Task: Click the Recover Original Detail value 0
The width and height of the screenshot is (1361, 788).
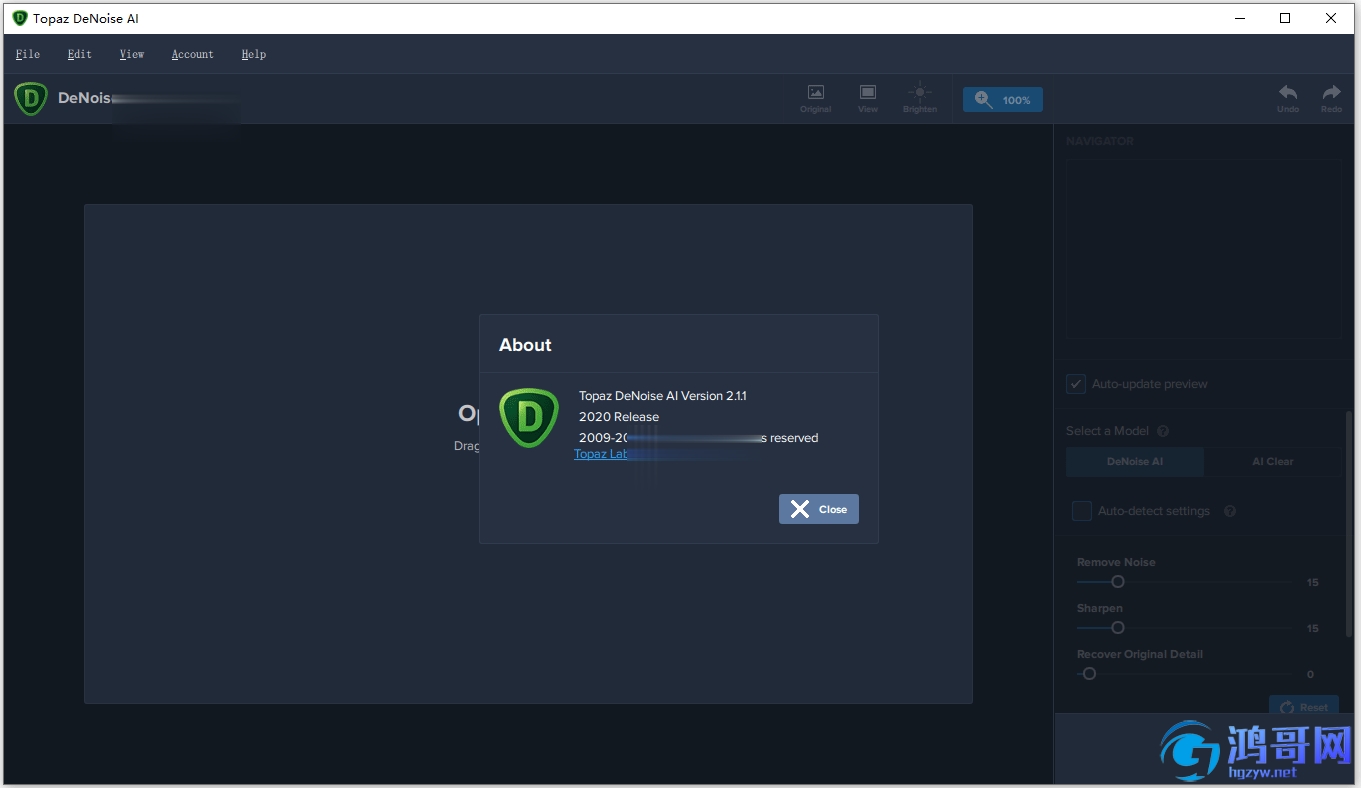Action: pyautogui.click(x=1310, y=675)
